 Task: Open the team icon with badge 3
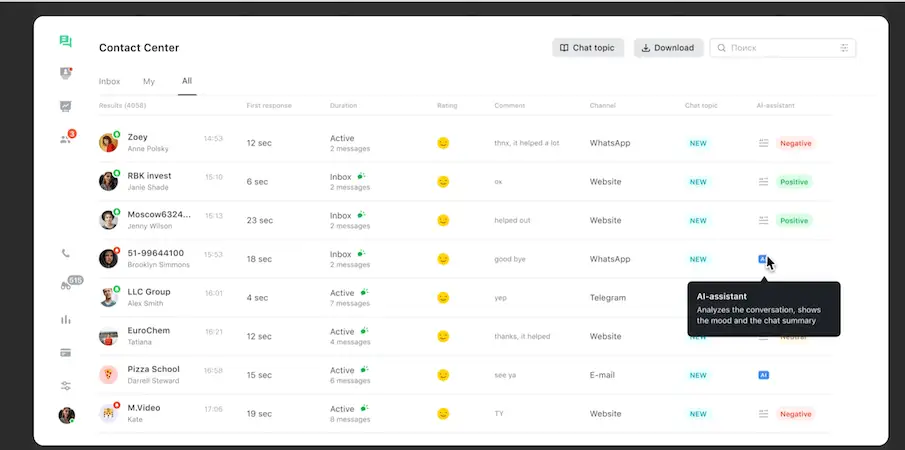click(x=66, y=138)
